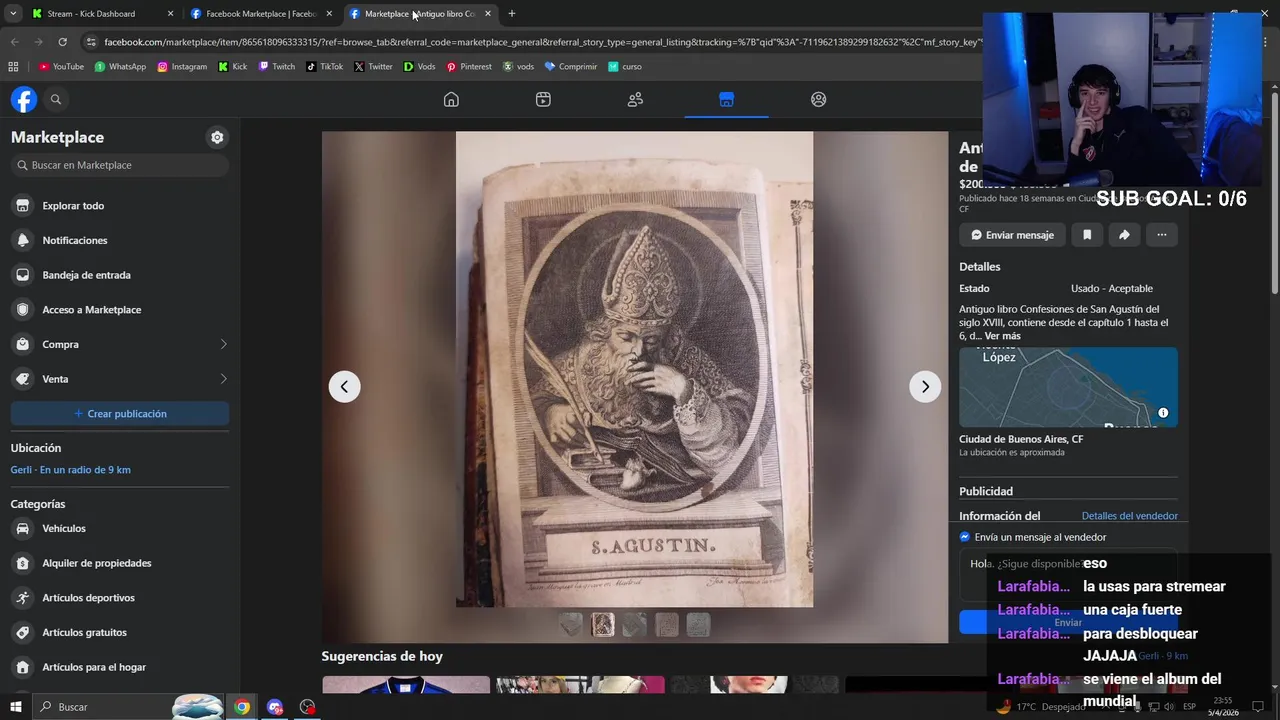Open Comprimir bookmark
Viewport: 1280px width, 720px height.
click(x=570, y=67)
